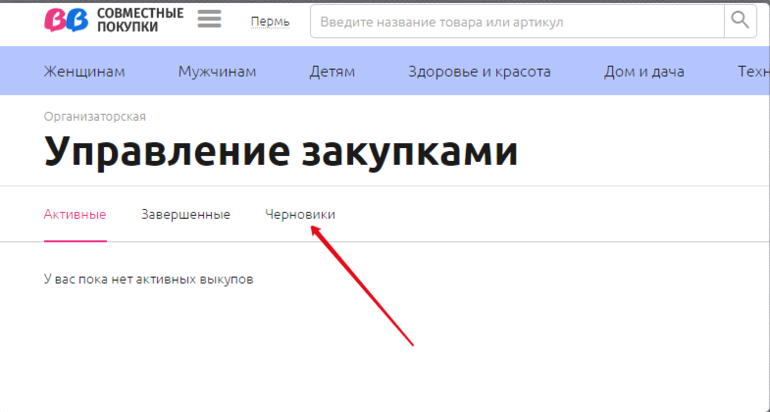The height and width of the screenshot is (412, 770).
Task: Select Здоровье и красота category
Action: (x=479, y=71)
